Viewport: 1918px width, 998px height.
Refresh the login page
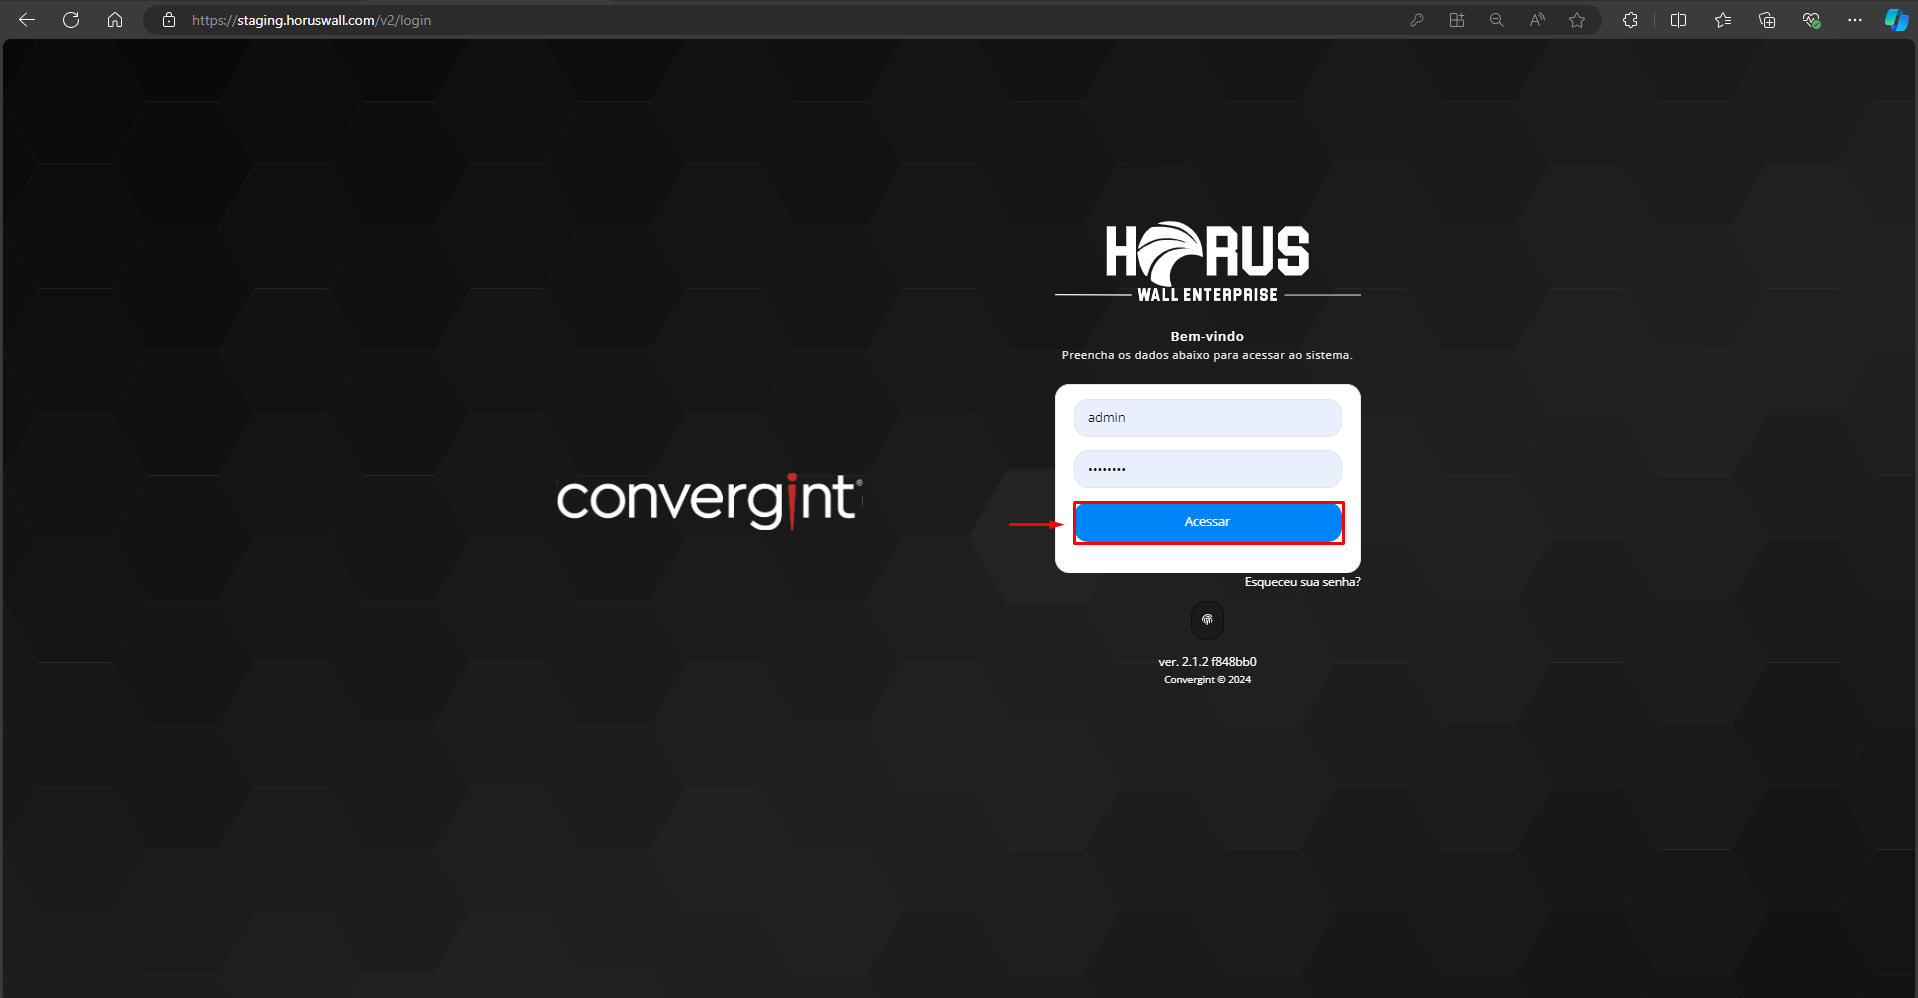click(x=70, y=19)
